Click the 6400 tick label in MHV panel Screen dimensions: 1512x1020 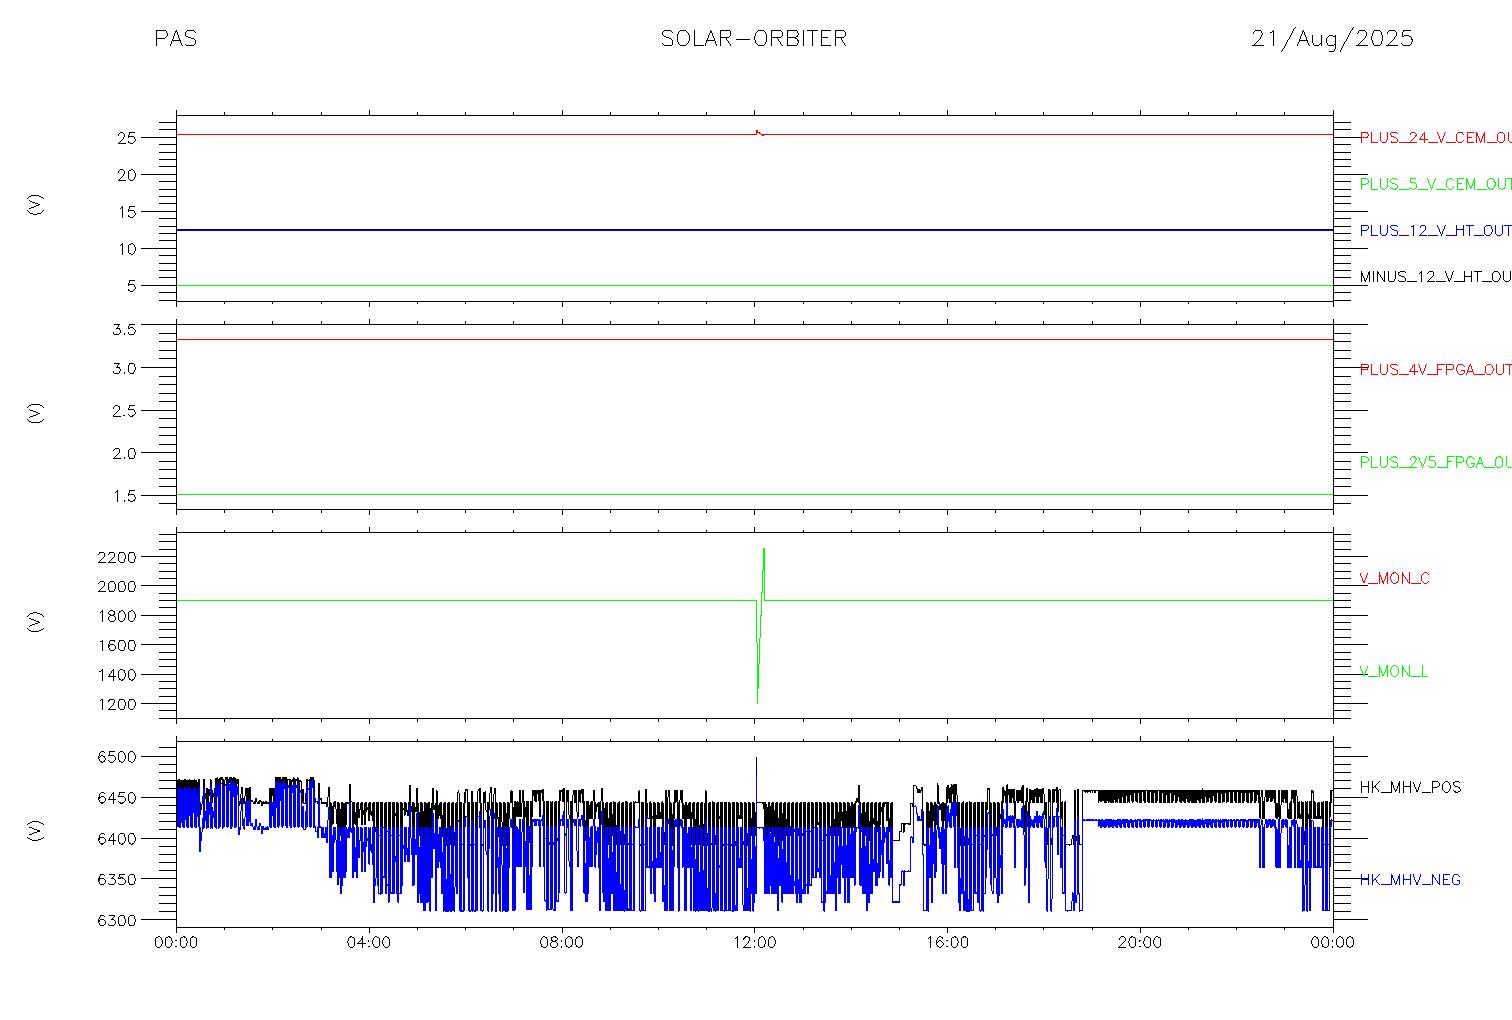119,839
